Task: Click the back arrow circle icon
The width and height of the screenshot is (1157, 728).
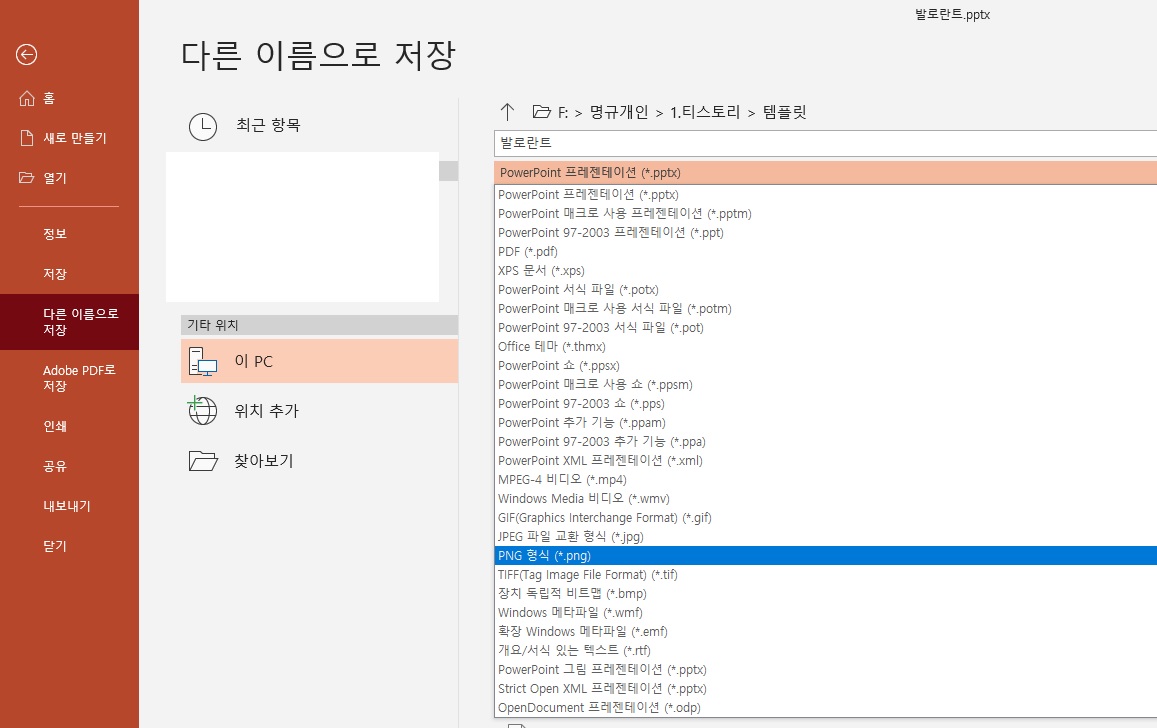Action: pyautogui.click(x=27, y=55)
